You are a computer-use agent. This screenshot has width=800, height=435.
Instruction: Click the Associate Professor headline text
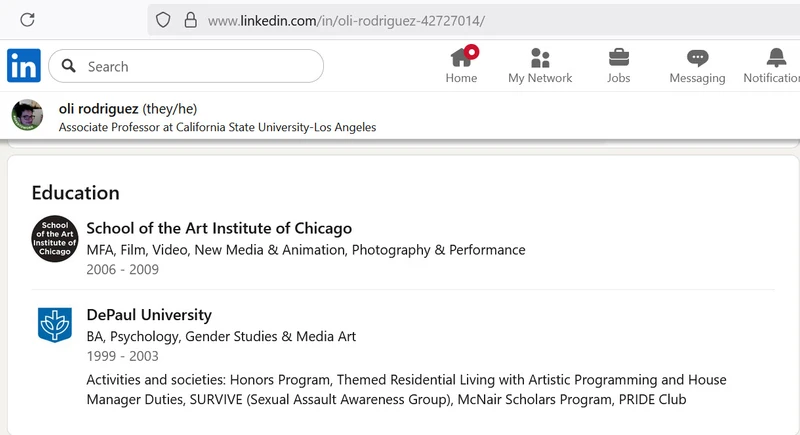click(x=217, y=127)
